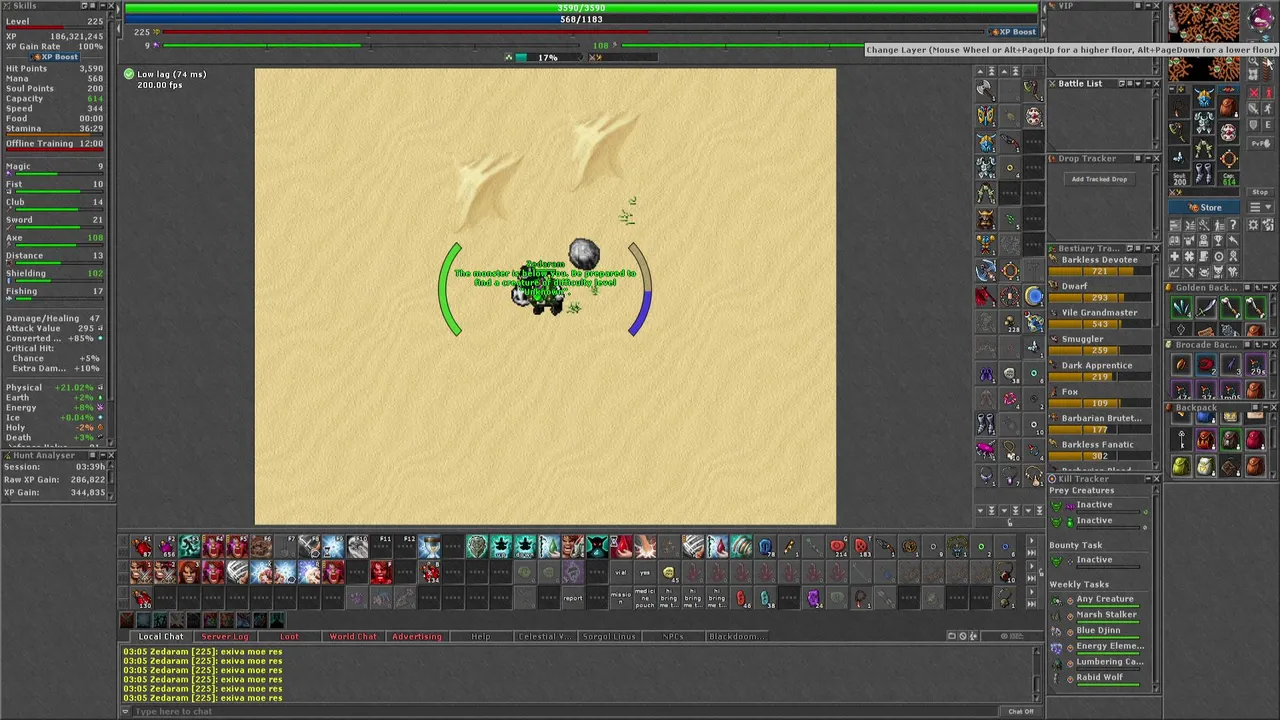Minimize the Battle List panel
Viewport: 1280px width, 720px height.
click(x=1146, y=83)
